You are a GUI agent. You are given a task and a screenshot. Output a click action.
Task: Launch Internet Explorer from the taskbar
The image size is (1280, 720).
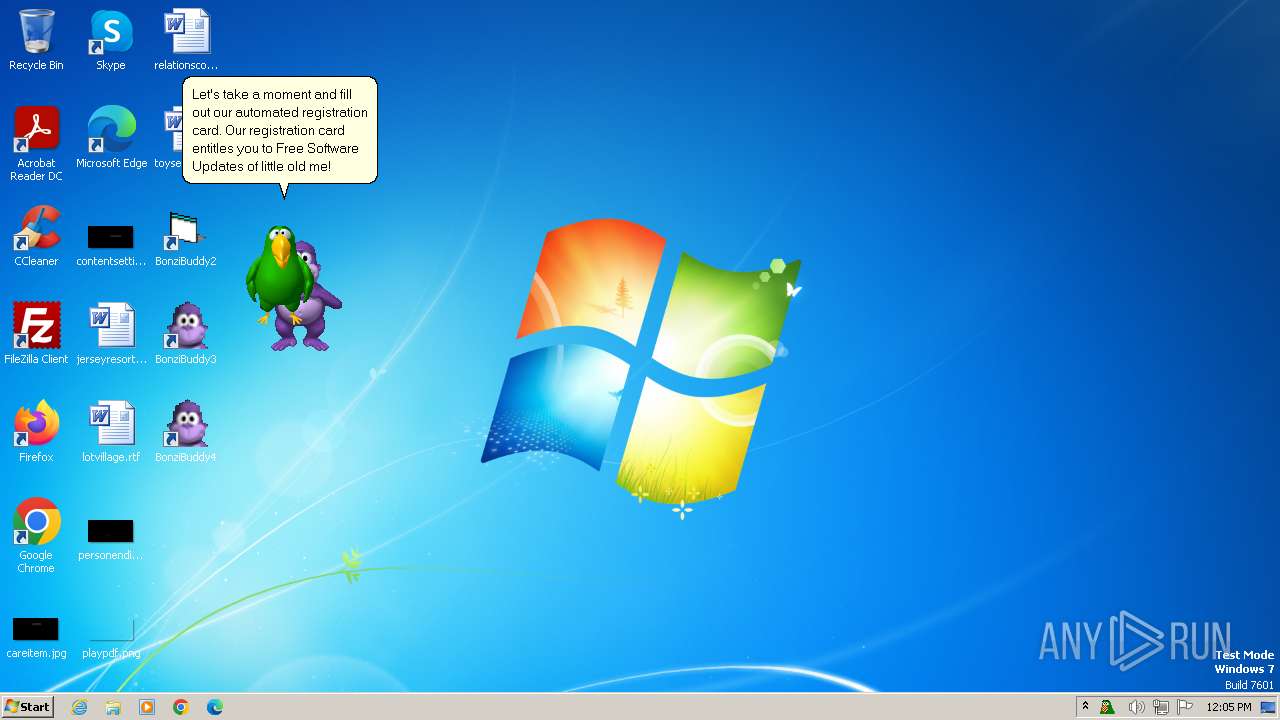pyautogui.click(x=80, y=707)
